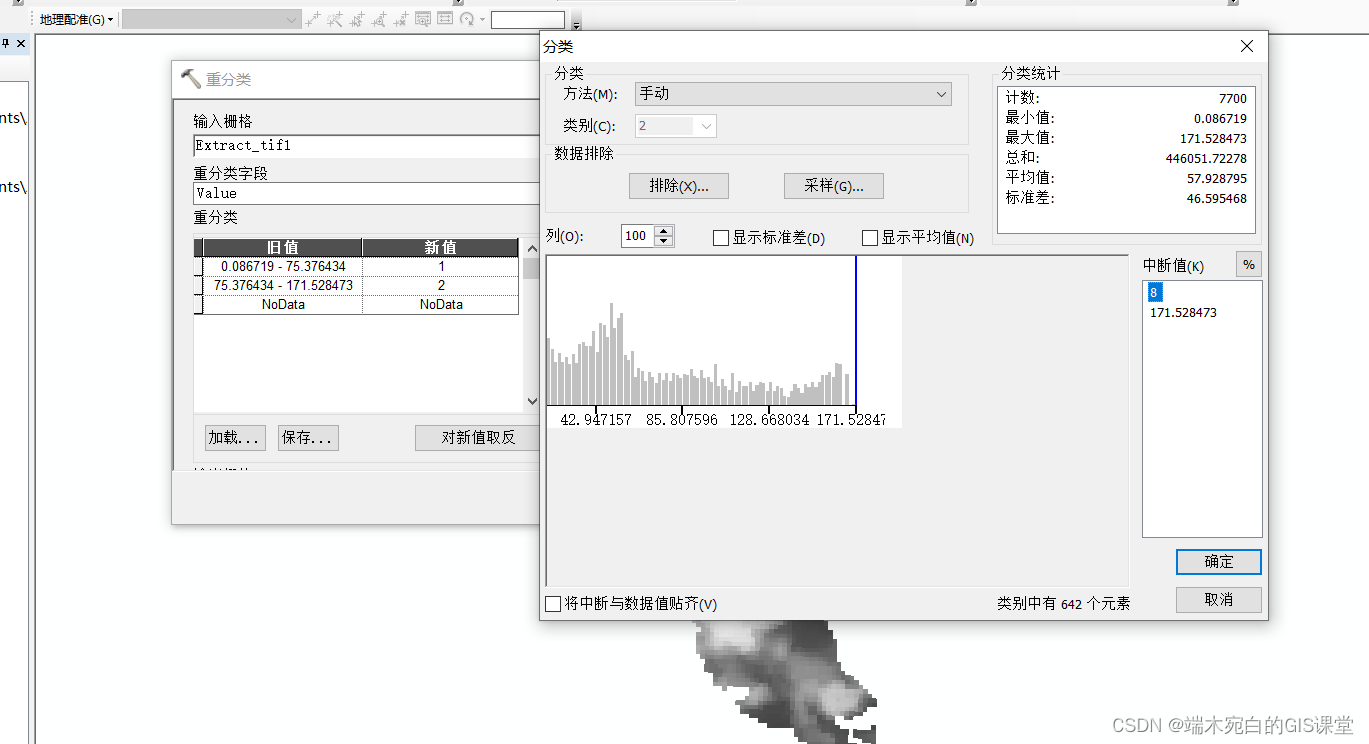Click the 列(O) columns number field

(637, 236)
